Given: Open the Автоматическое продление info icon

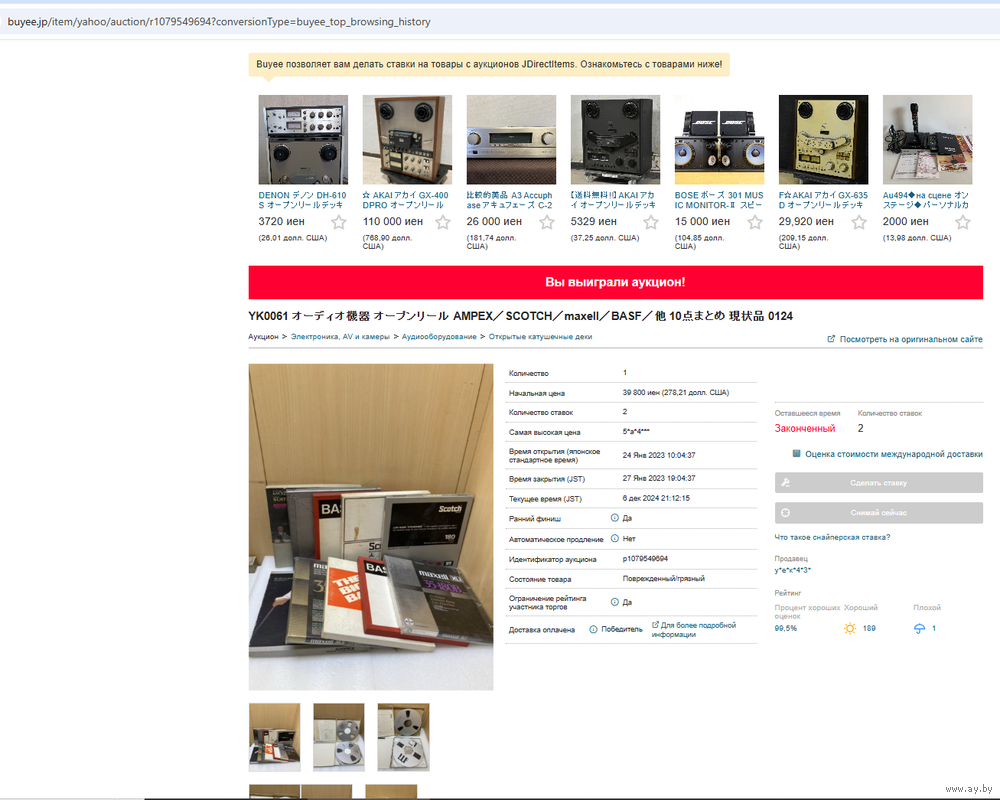Looking at the screenshot, I should tap(615, 538).
